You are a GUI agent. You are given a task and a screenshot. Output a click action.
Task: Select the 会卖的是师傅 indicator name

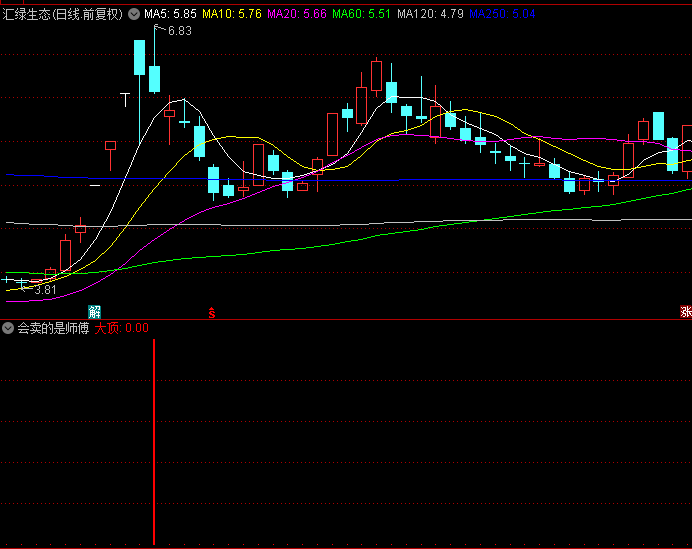[x=53, y=328]
